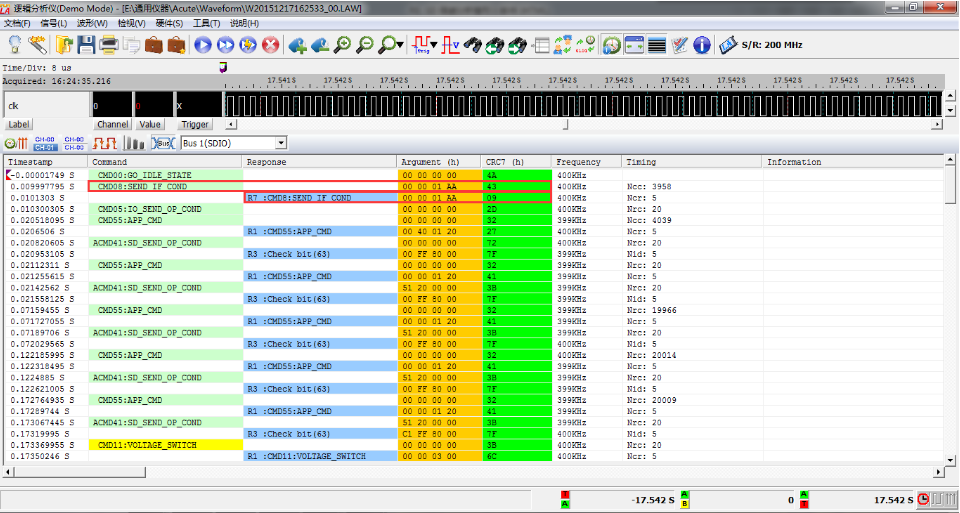This screenshot has width=960, height=513.
Task: Open the blue information icon
Action: tap(702, 45)
